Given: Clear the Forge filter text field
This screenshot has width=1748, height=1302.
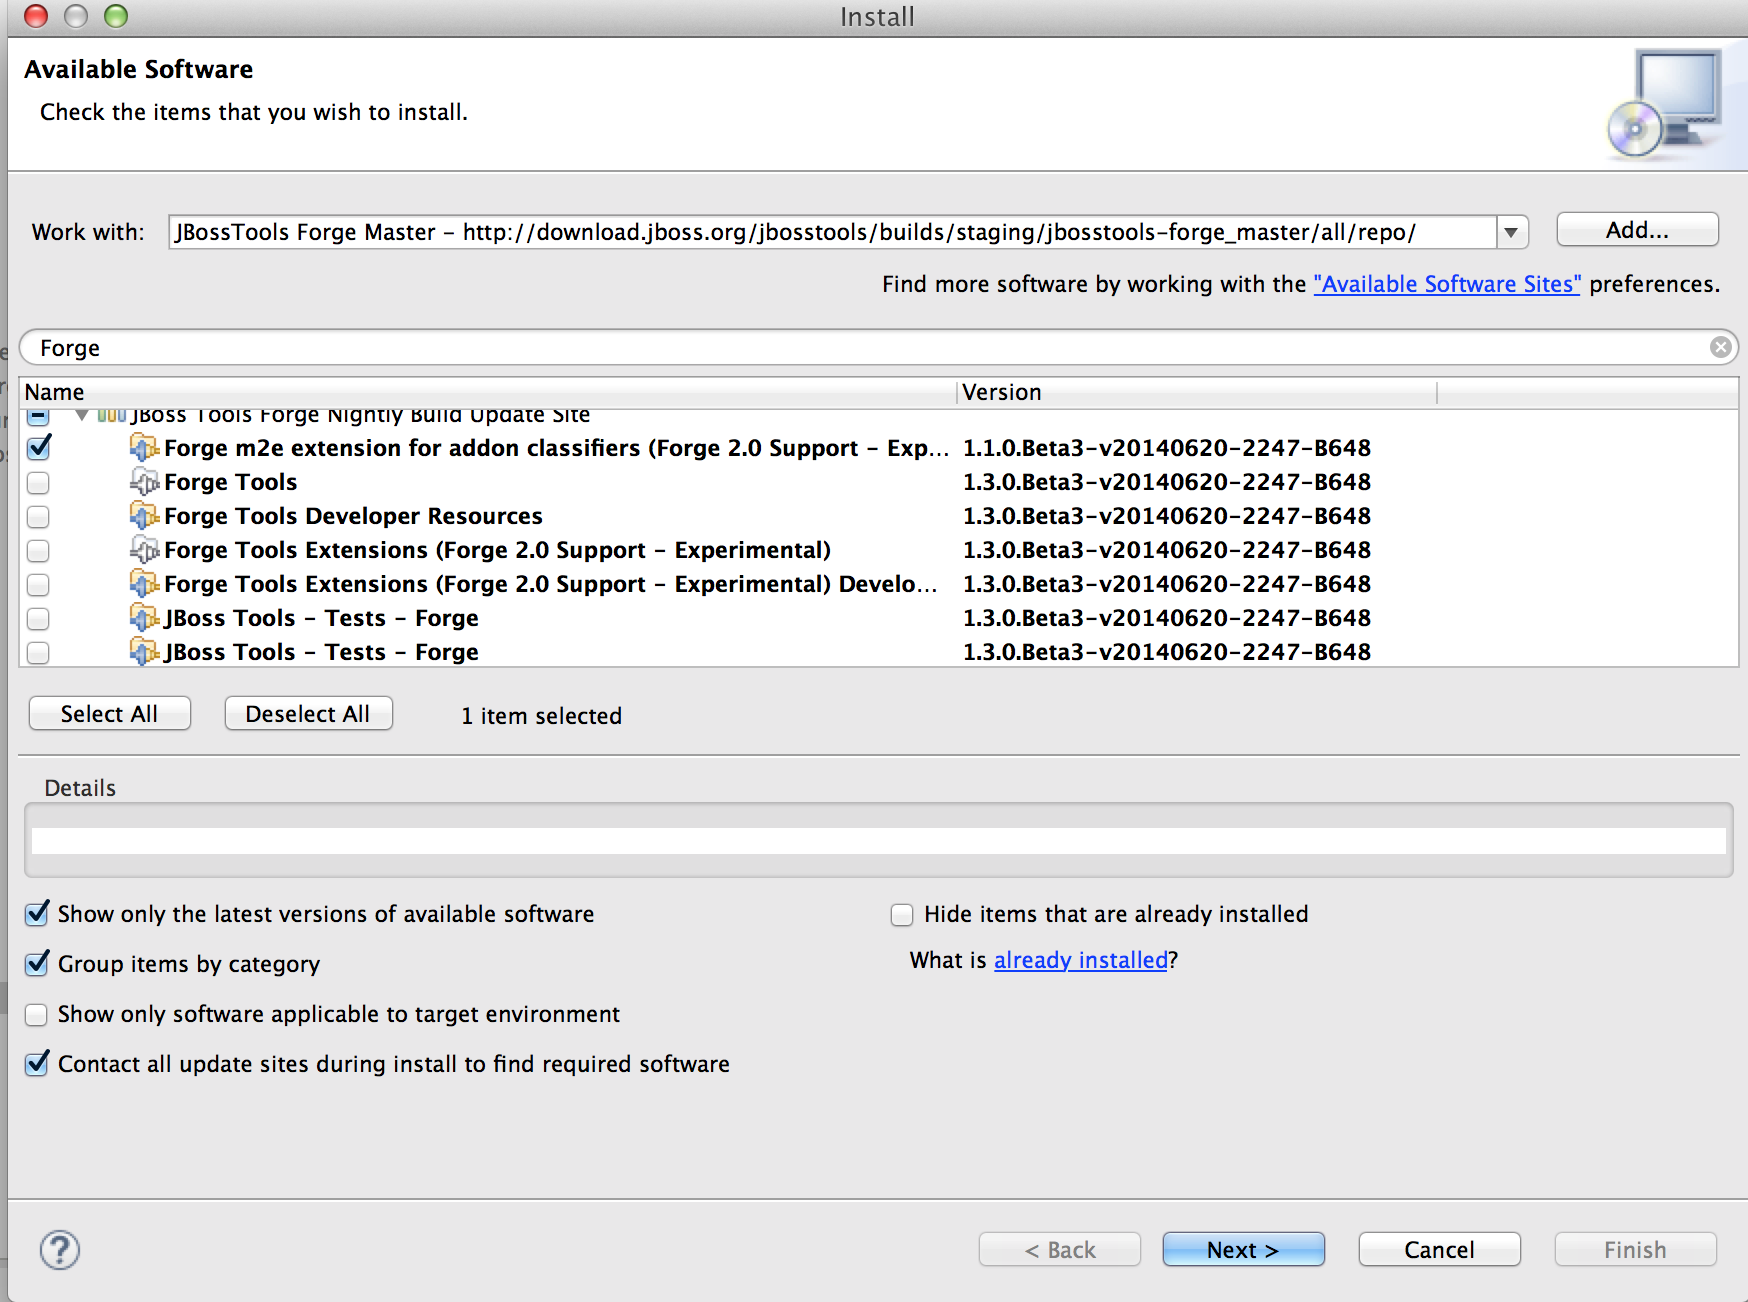Looking at the screenshot, I should tap(1720, 347).
